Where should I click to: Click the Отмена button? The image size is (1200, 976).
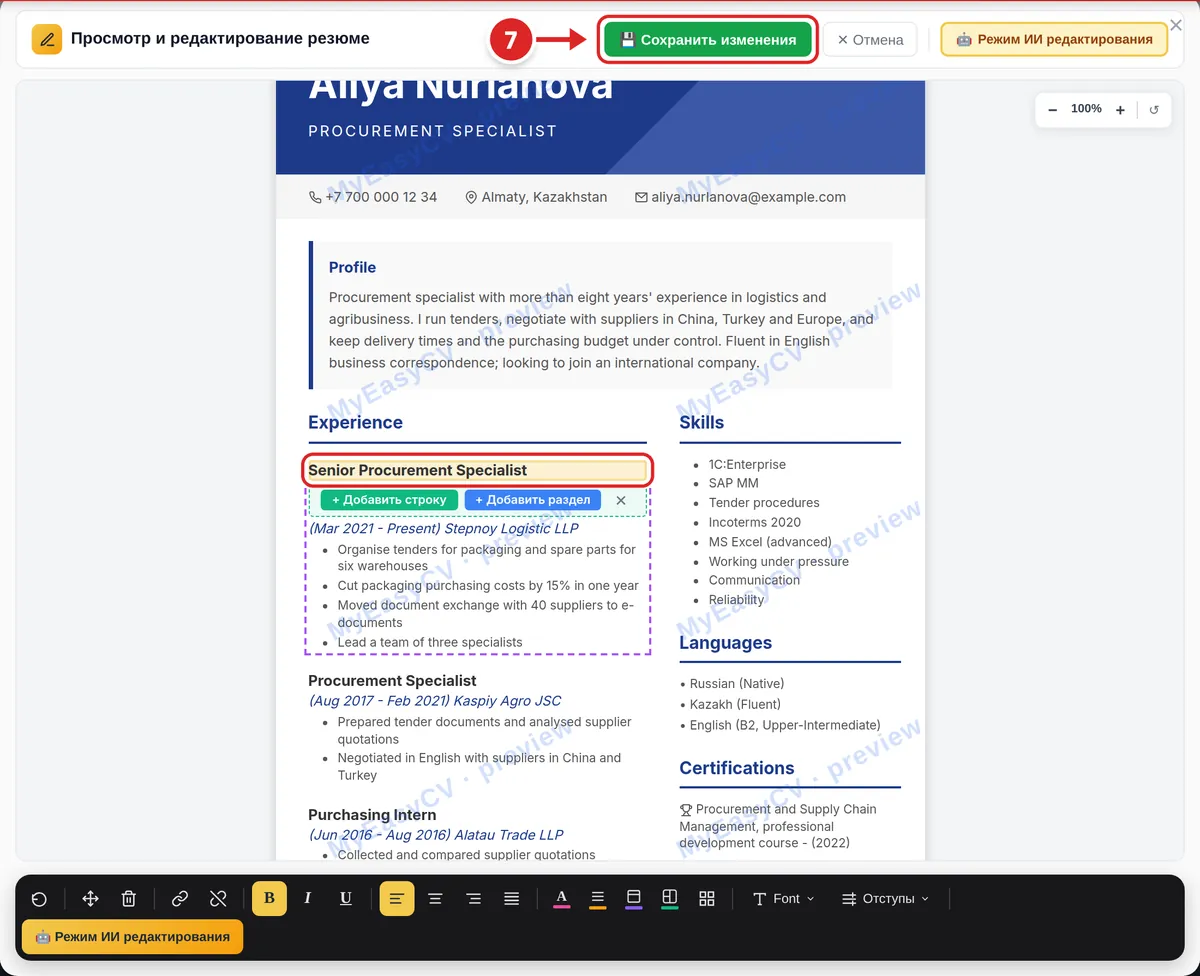[x=870, y=40]
